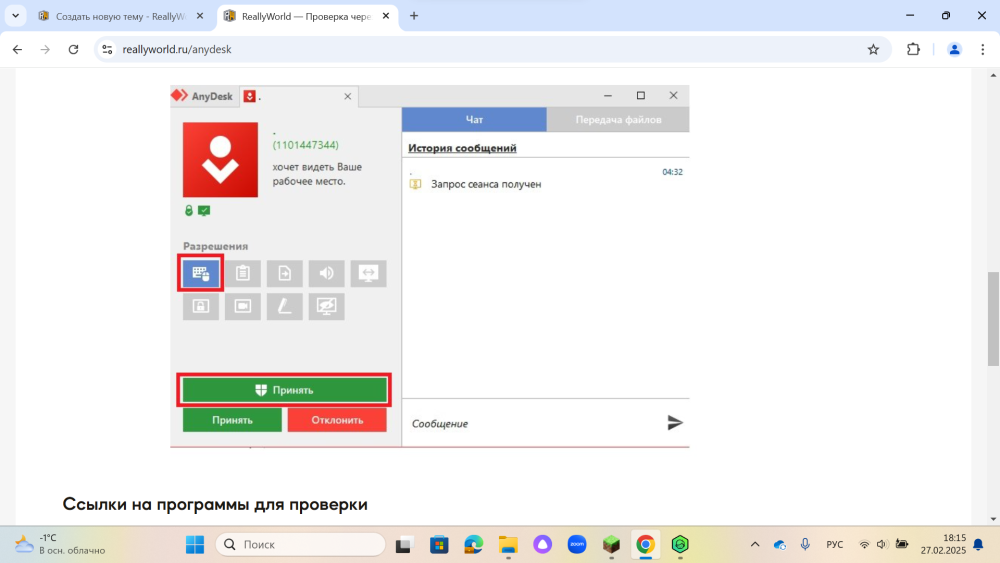Screen dimensions: 1000x563
Task: Bookmark this page with the star icon
Action: (x=873, y=49)
